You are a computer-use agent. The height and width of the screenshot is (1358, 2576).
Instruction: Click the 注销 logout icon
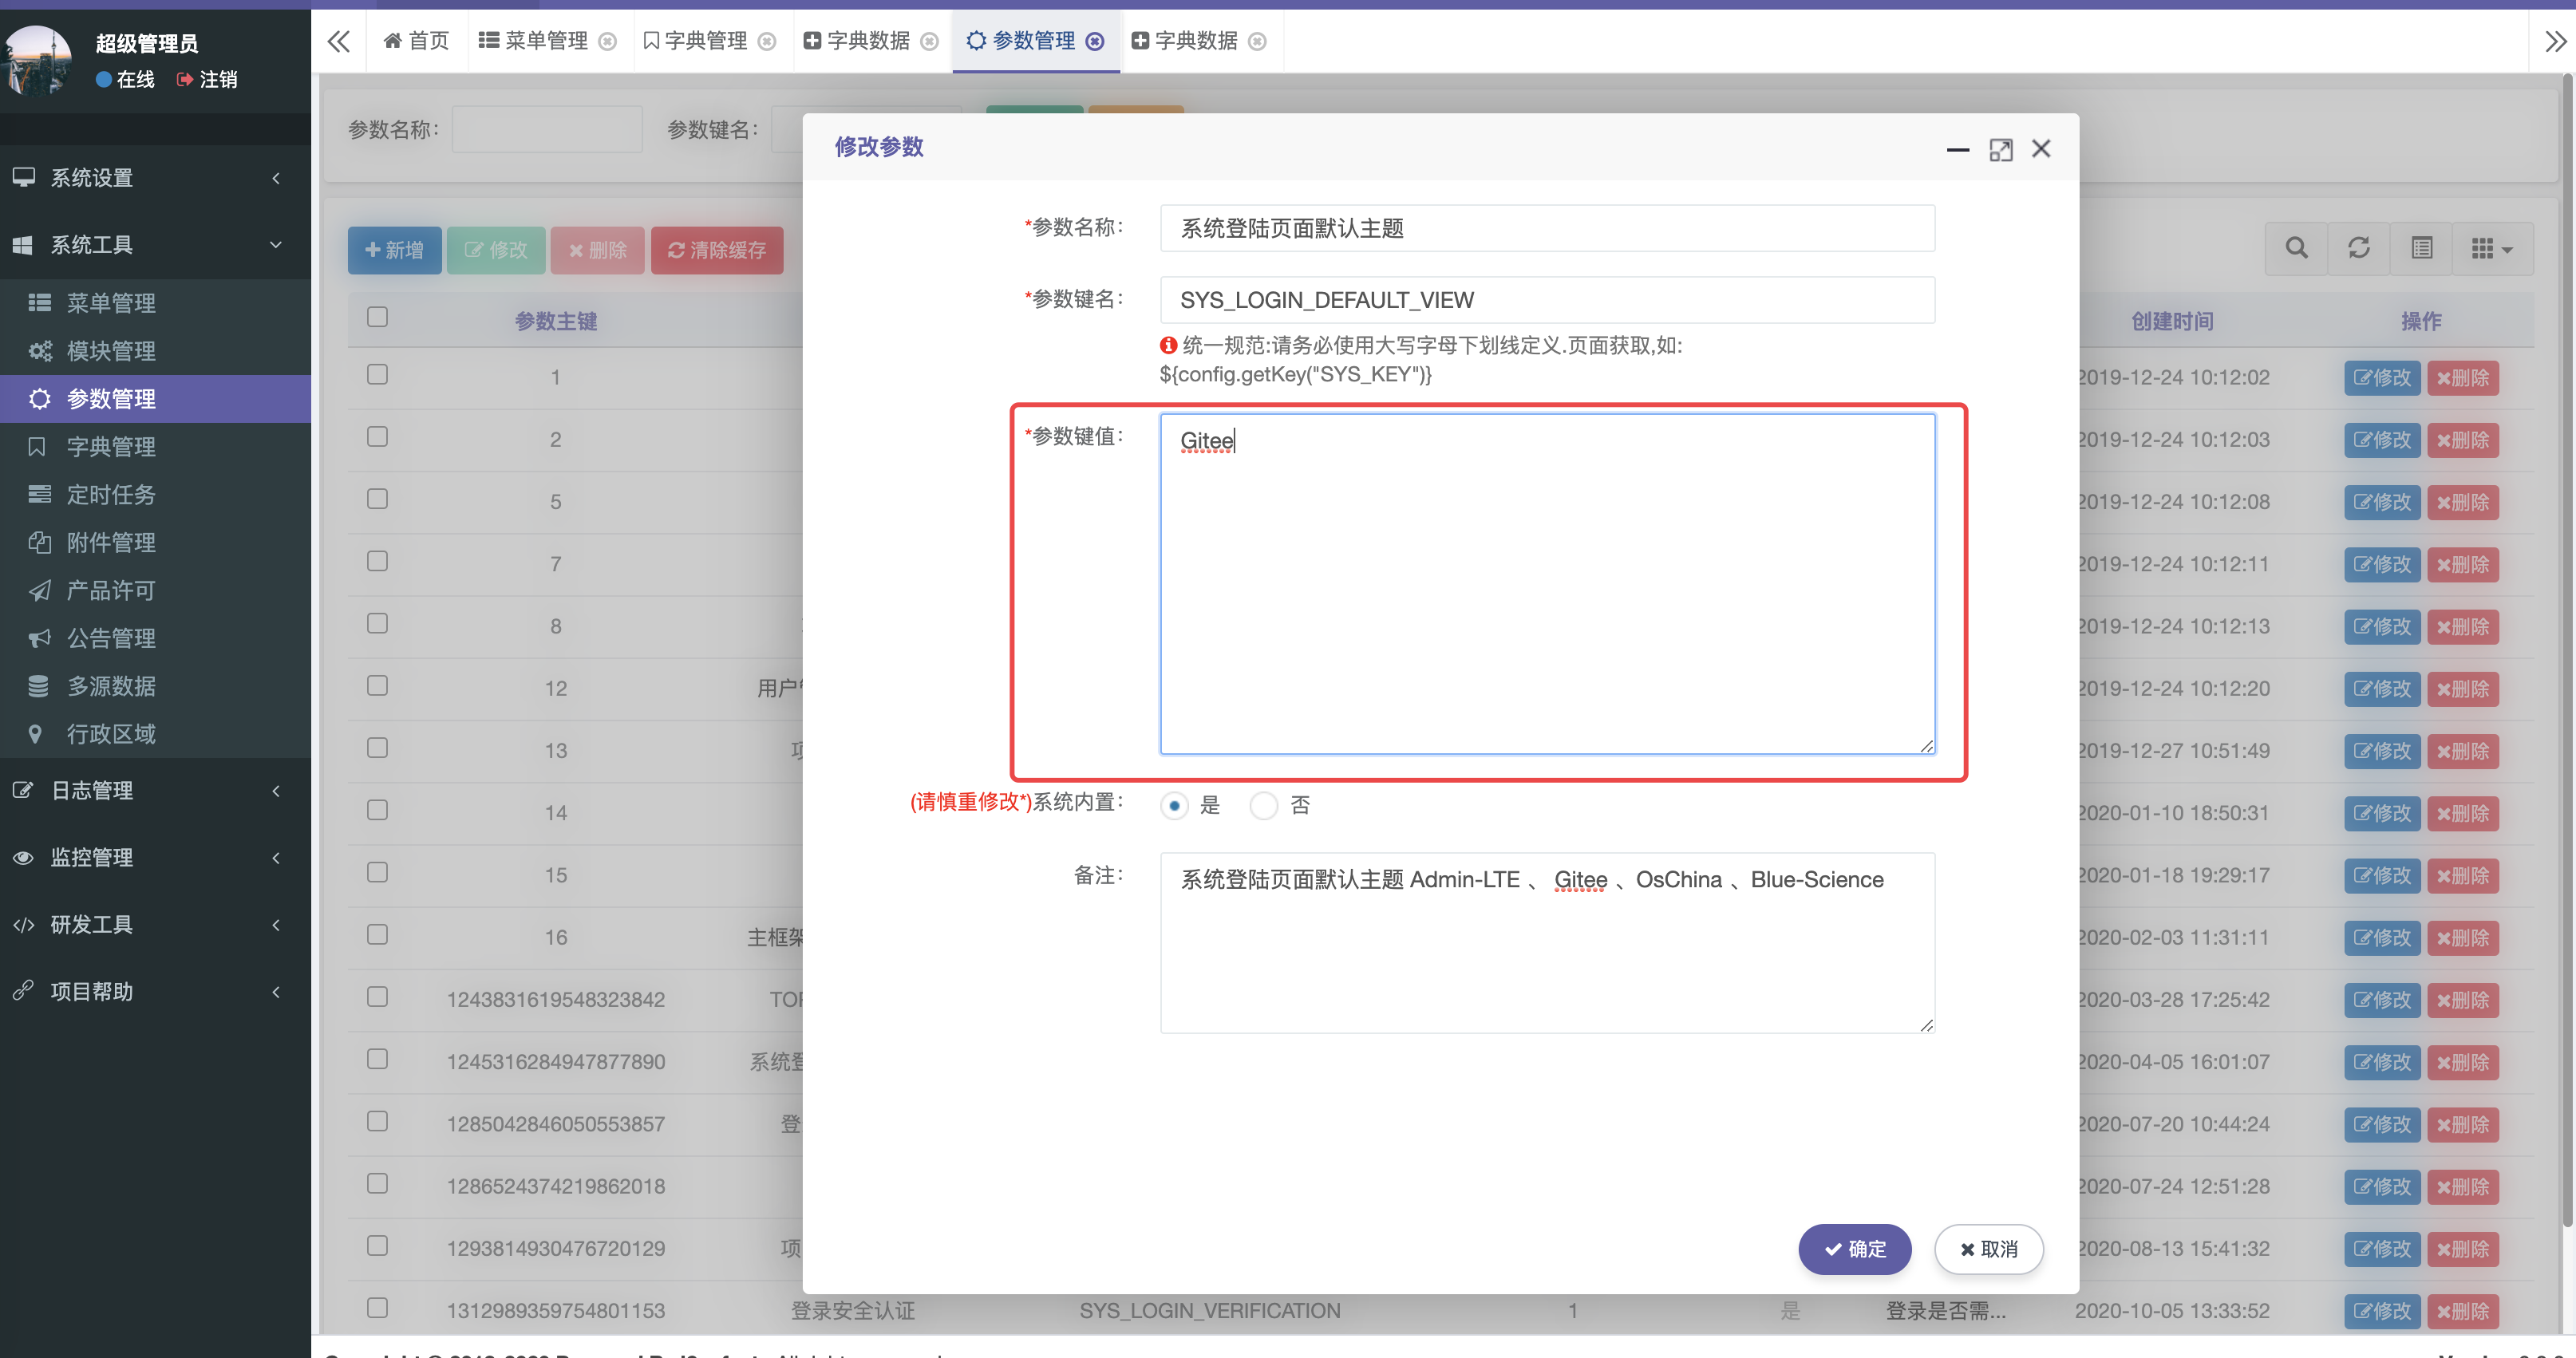[185, 79]
